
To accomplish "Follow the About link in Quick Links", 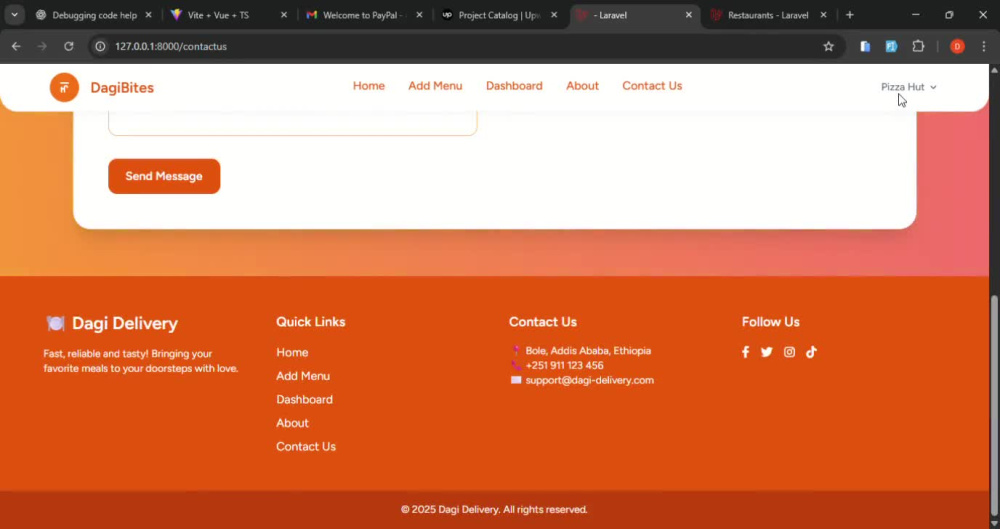I will click(x=292, y=423).
